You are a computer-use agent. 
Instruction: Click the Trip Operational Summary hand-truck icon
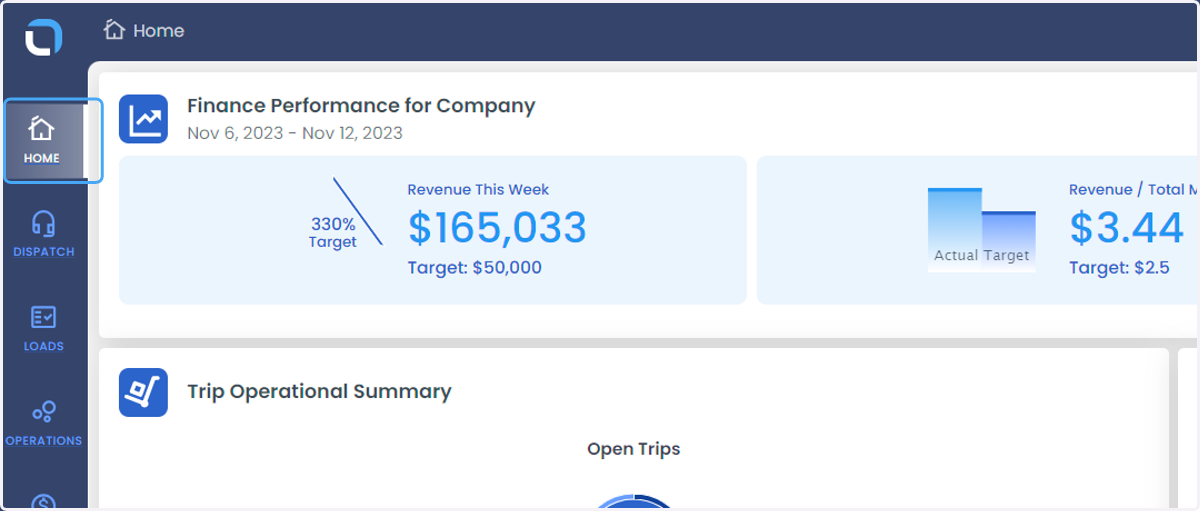pos(143,392)
